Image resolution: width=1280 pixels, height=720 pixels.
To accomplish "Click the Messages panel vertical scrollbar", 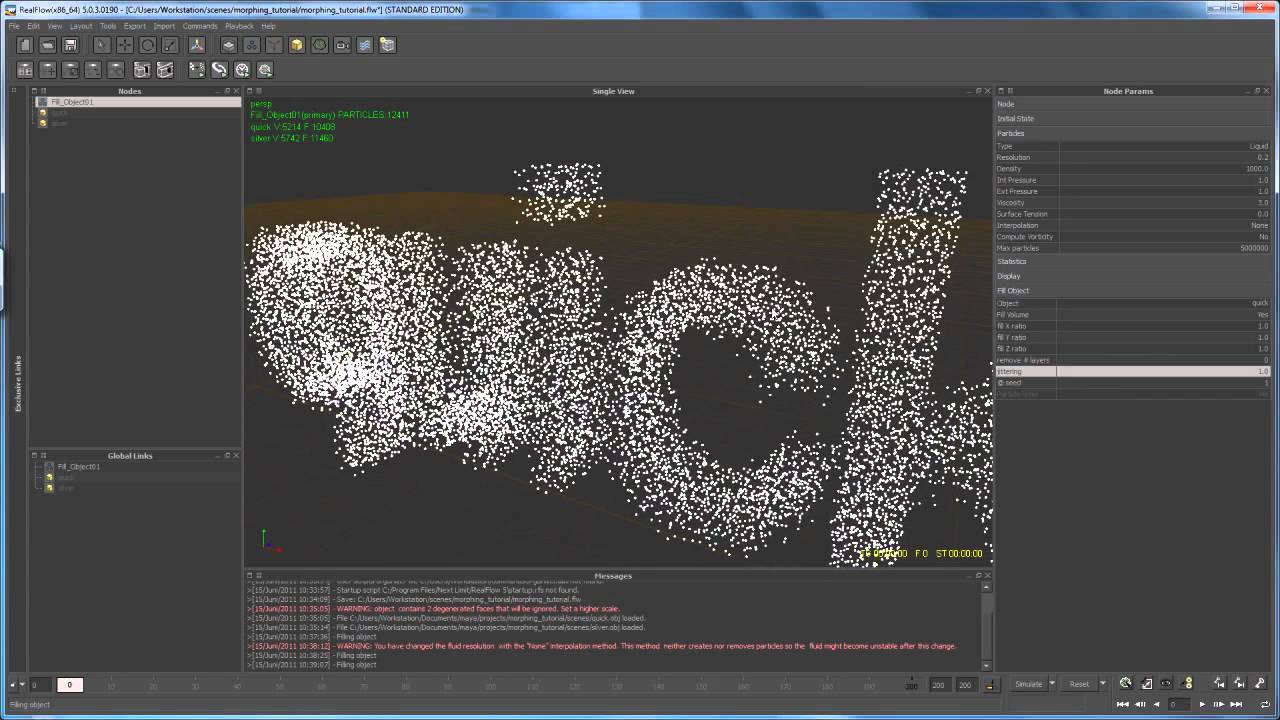I will pyautogui.click(x=987, y=626).
